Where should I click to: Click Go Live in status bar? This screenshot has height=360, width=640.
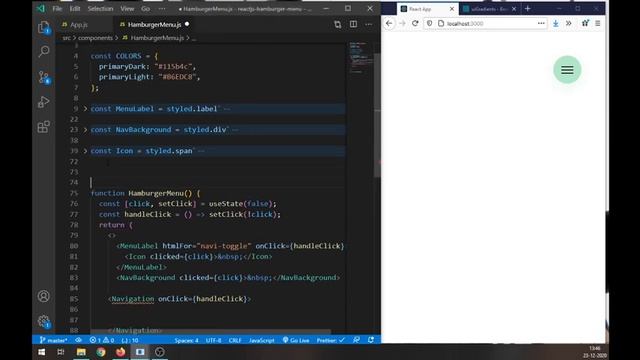pyautogui.click(x=296, y=340)
